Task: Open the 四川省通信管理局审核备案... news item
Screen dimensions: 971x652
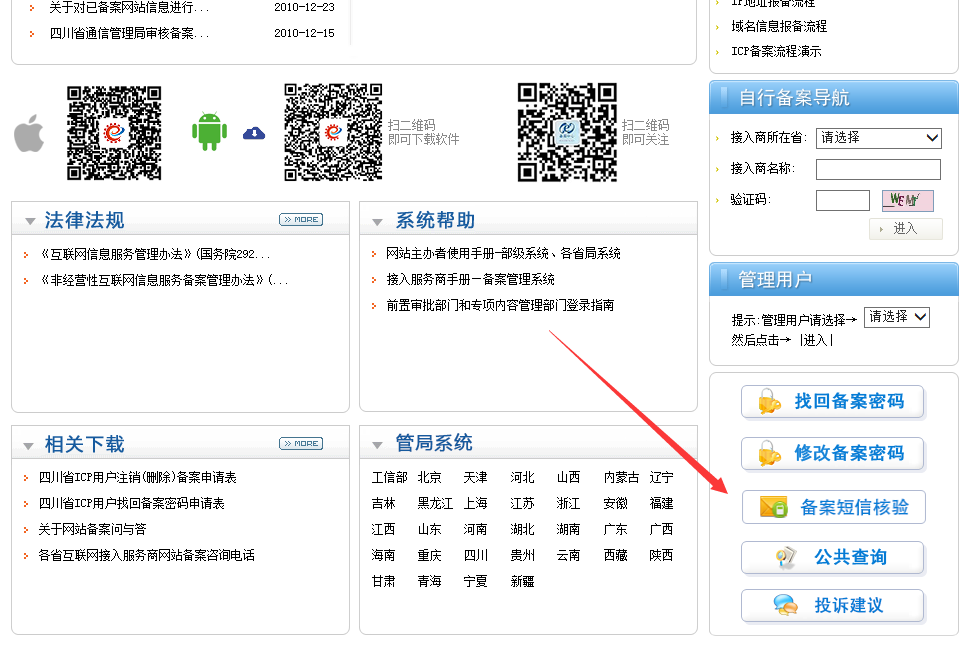Action: coord(129,33)
